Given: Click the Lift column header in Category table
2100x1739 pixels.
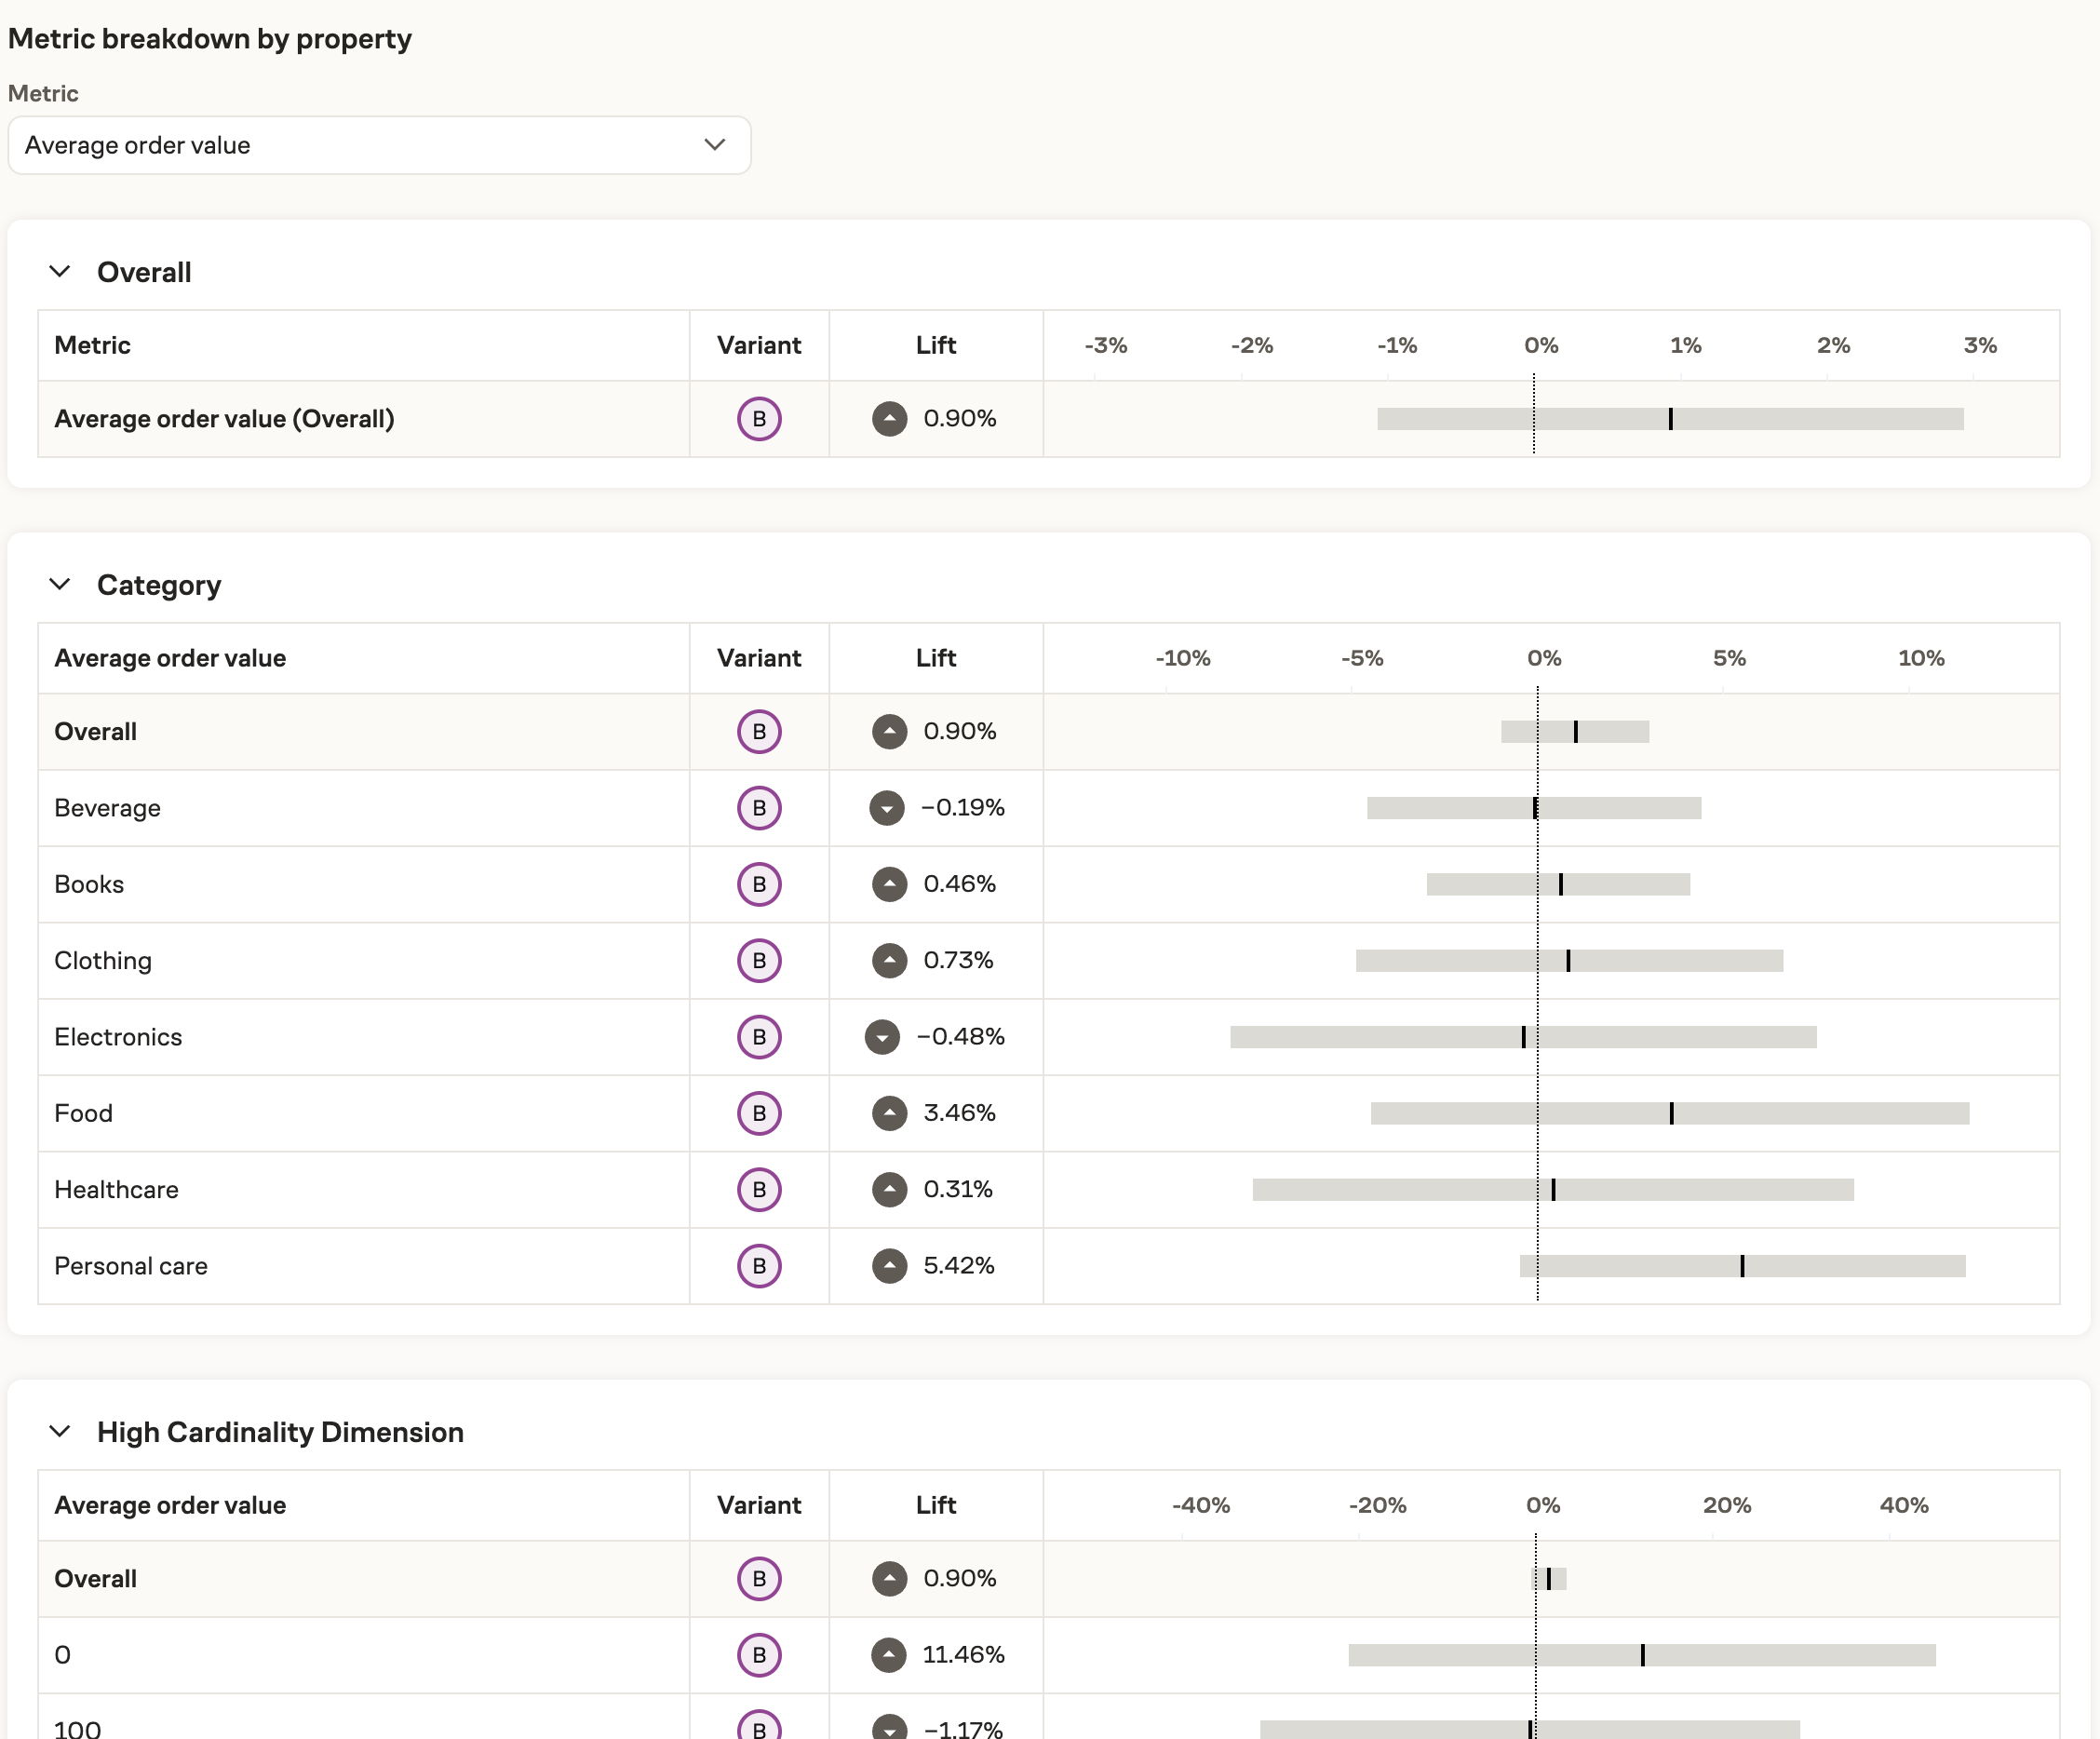Looking at the screenshot, I should click(x=935, y=658).
